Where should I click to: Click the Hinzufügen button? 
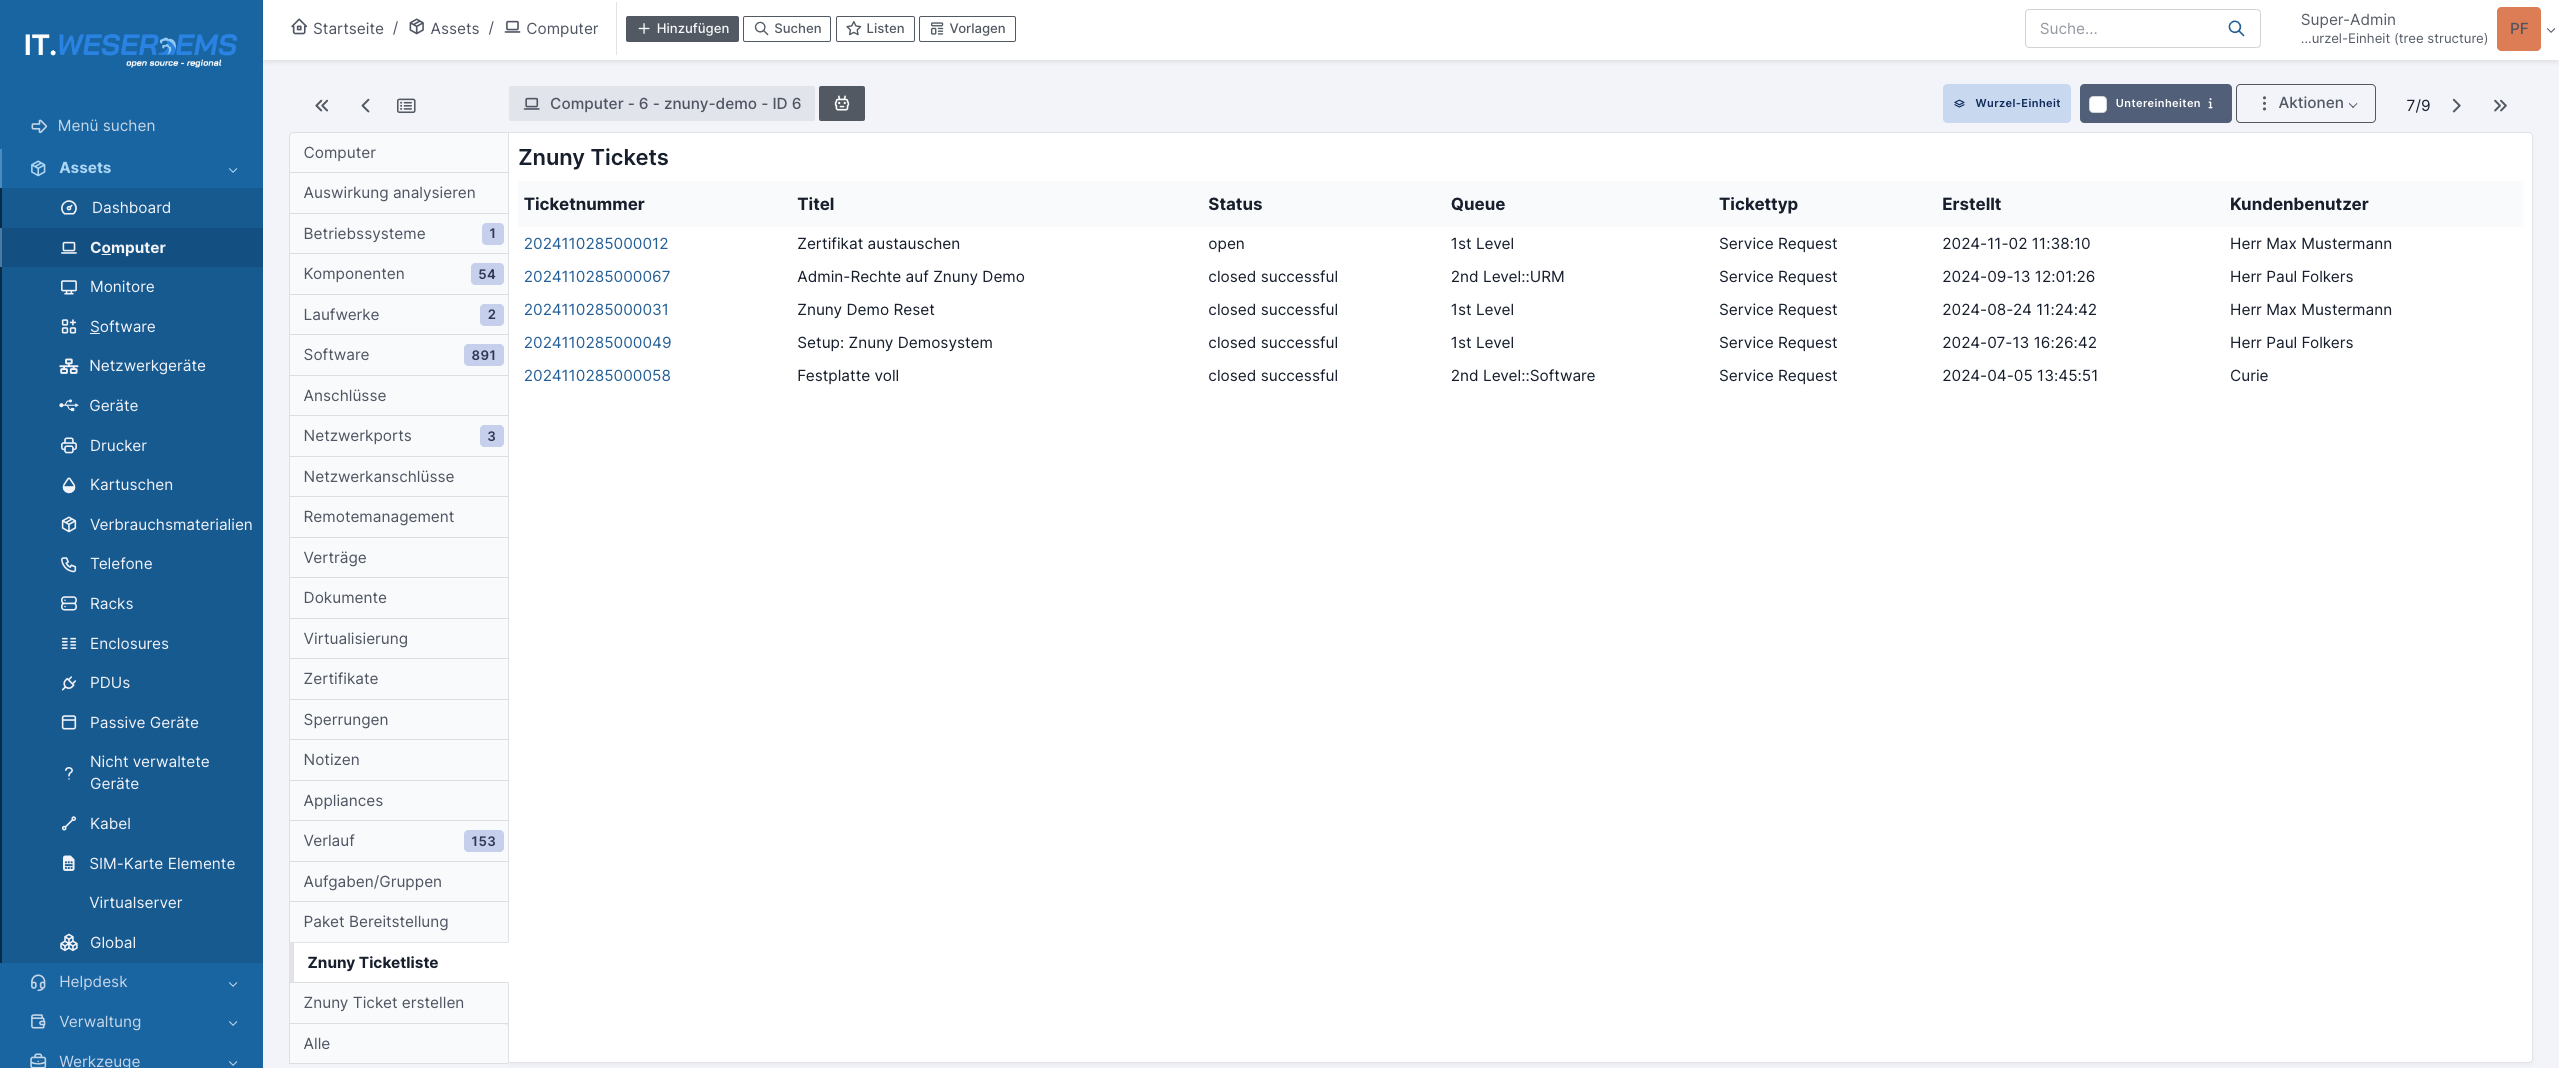pyautogui.click(x=683, y=29)
